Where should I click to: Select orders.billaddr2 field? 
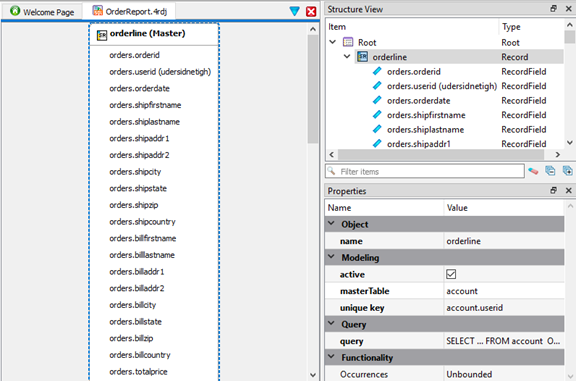(137, 288)
